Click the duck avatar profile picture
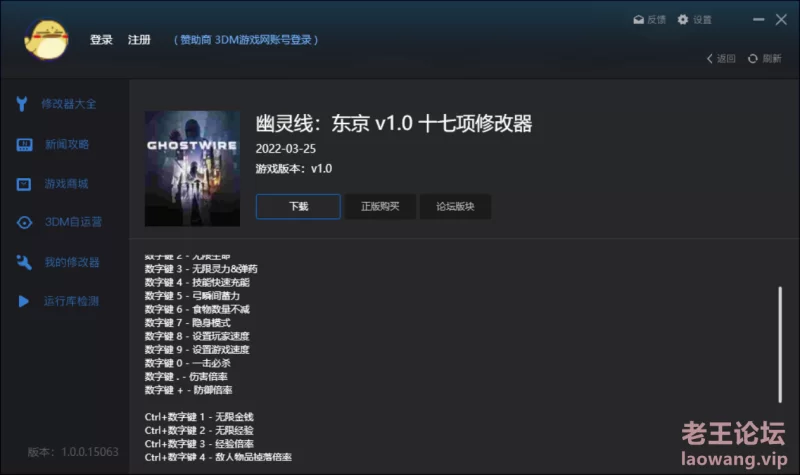800x475 pixels. 46,39
